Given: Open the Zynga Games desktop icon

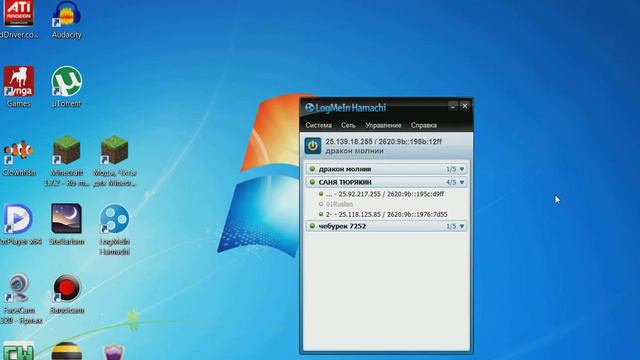Looking at the screenshot, I should pos(18,87).
